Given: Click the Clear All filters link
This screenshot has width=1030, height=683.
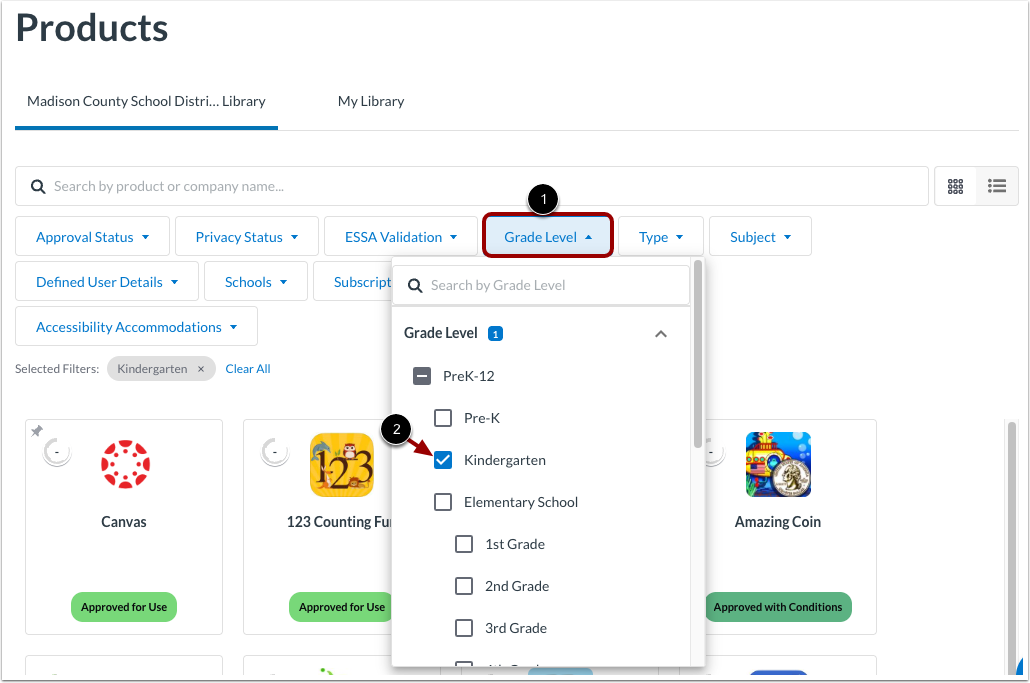Looking at the screenshot, I should (x=248, y=369).
